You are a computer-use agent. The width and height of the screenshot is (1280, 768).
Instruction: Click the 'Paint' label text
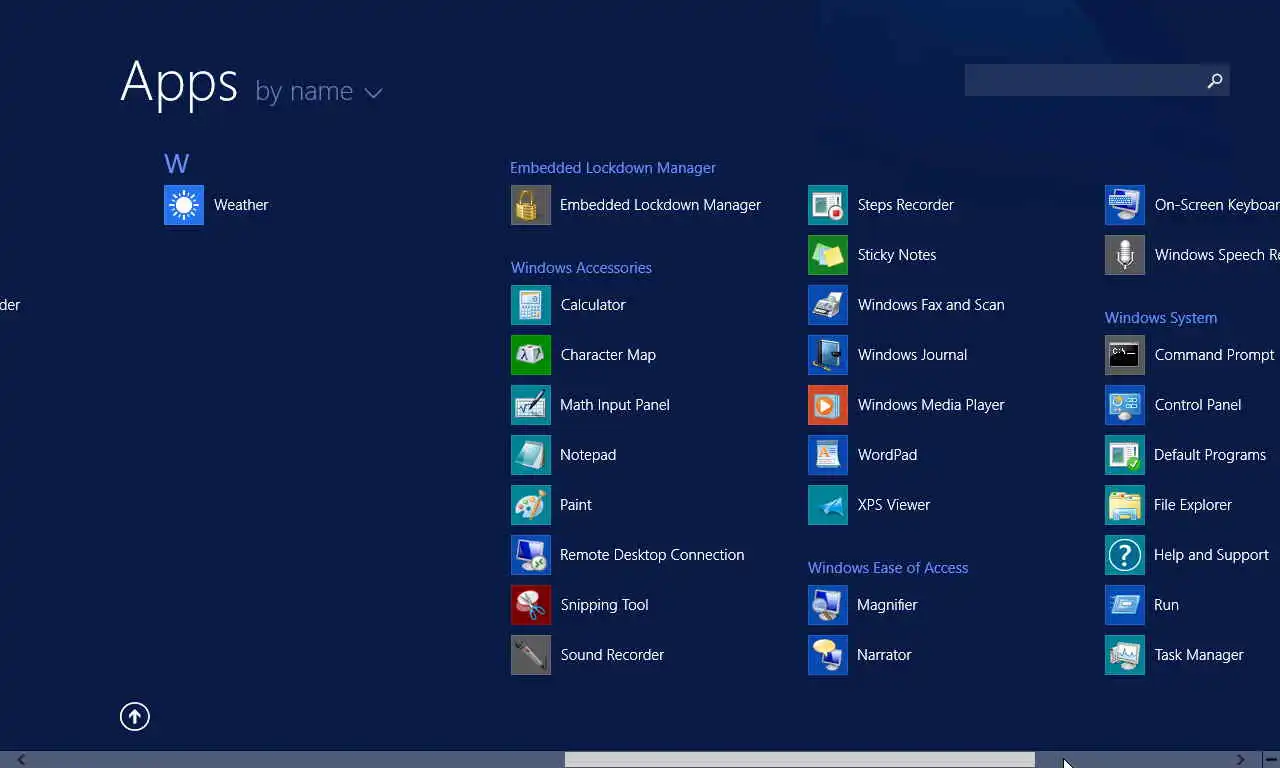click(x=576, y=505)
